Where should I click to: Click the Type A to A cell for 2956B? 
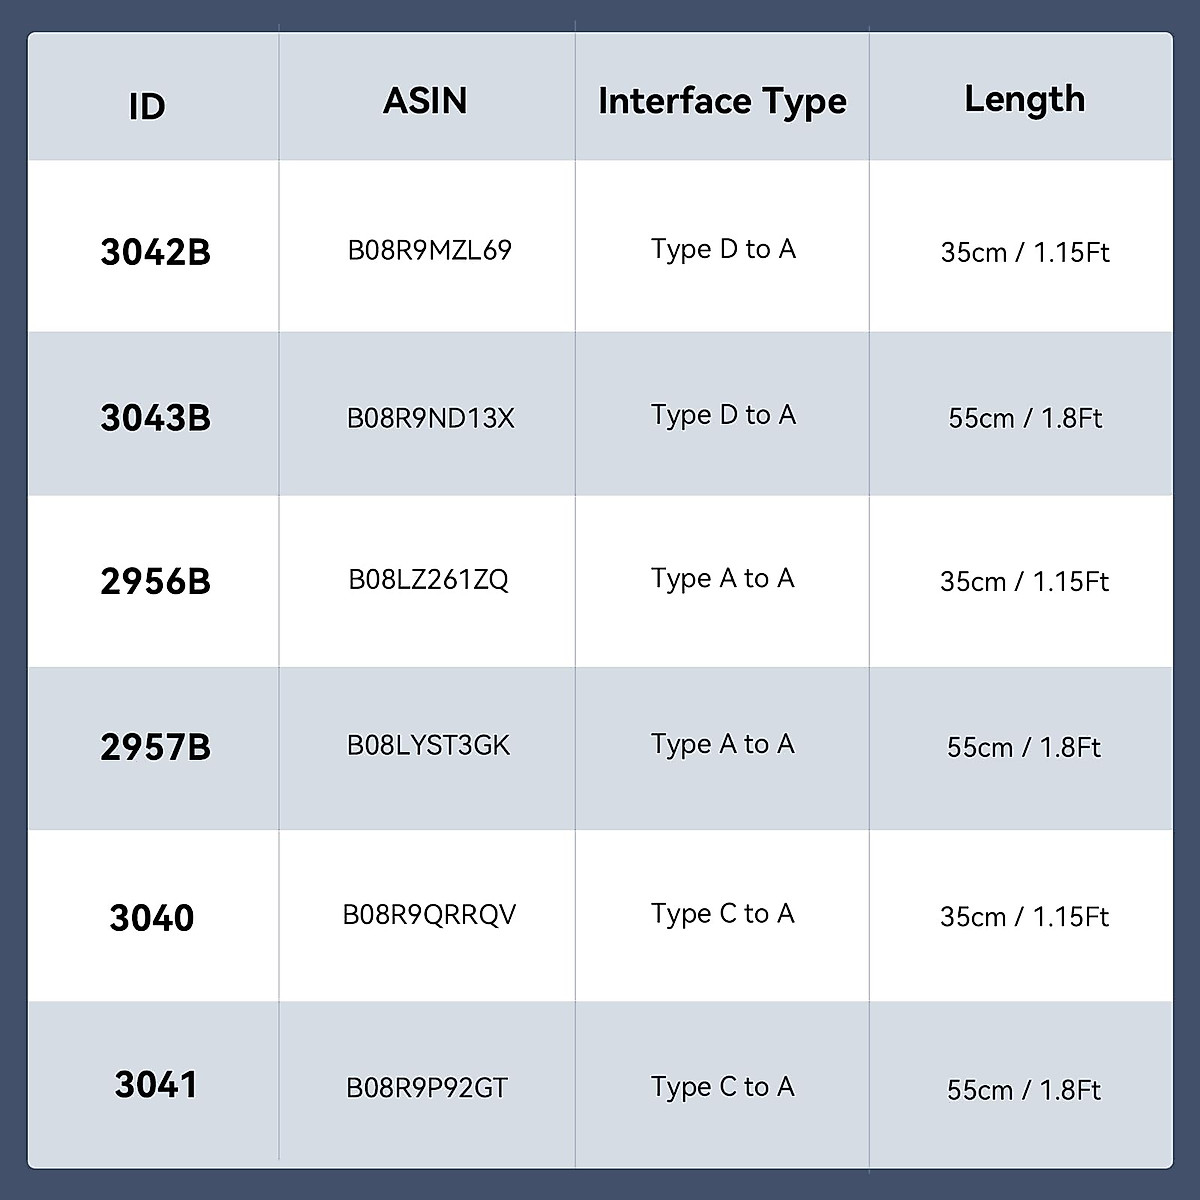click(x=722, y=579)
